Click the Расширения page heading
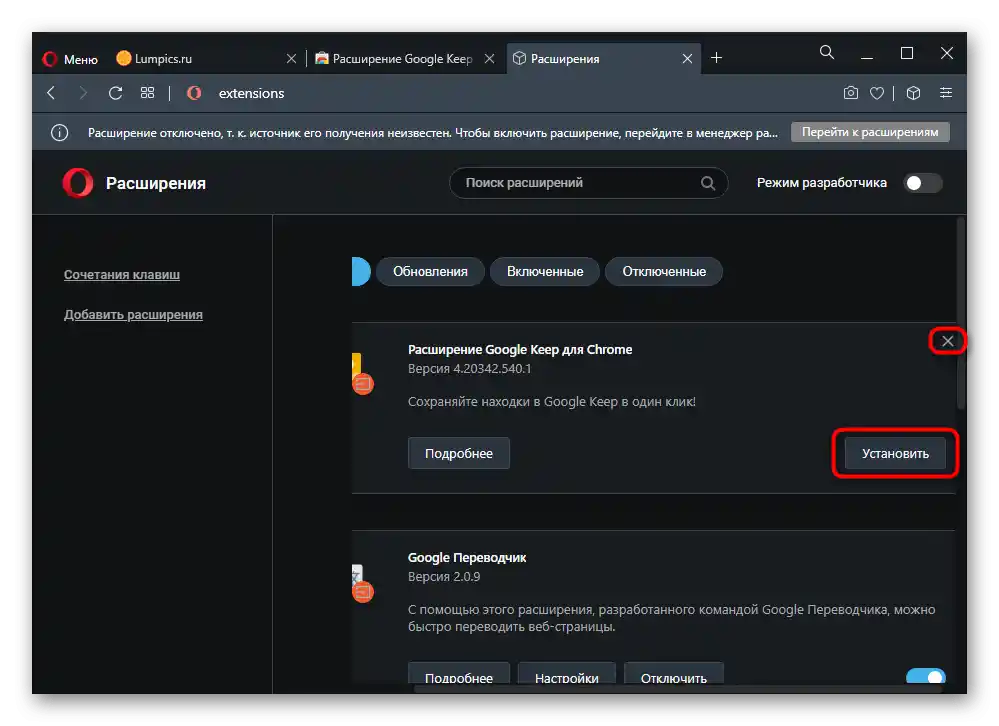Viewport: 999px width, 726px height. pyautogui.click(x=155, y=183)
